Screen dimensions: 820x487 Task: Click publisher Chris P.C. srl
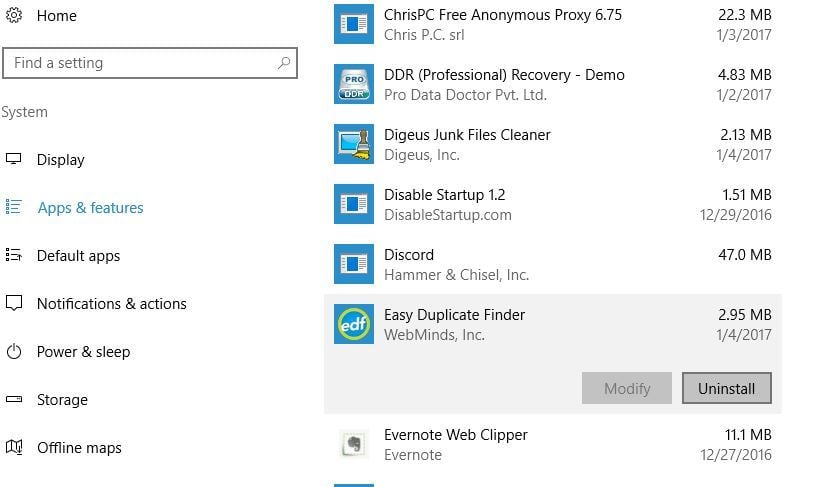coord(424,35)
